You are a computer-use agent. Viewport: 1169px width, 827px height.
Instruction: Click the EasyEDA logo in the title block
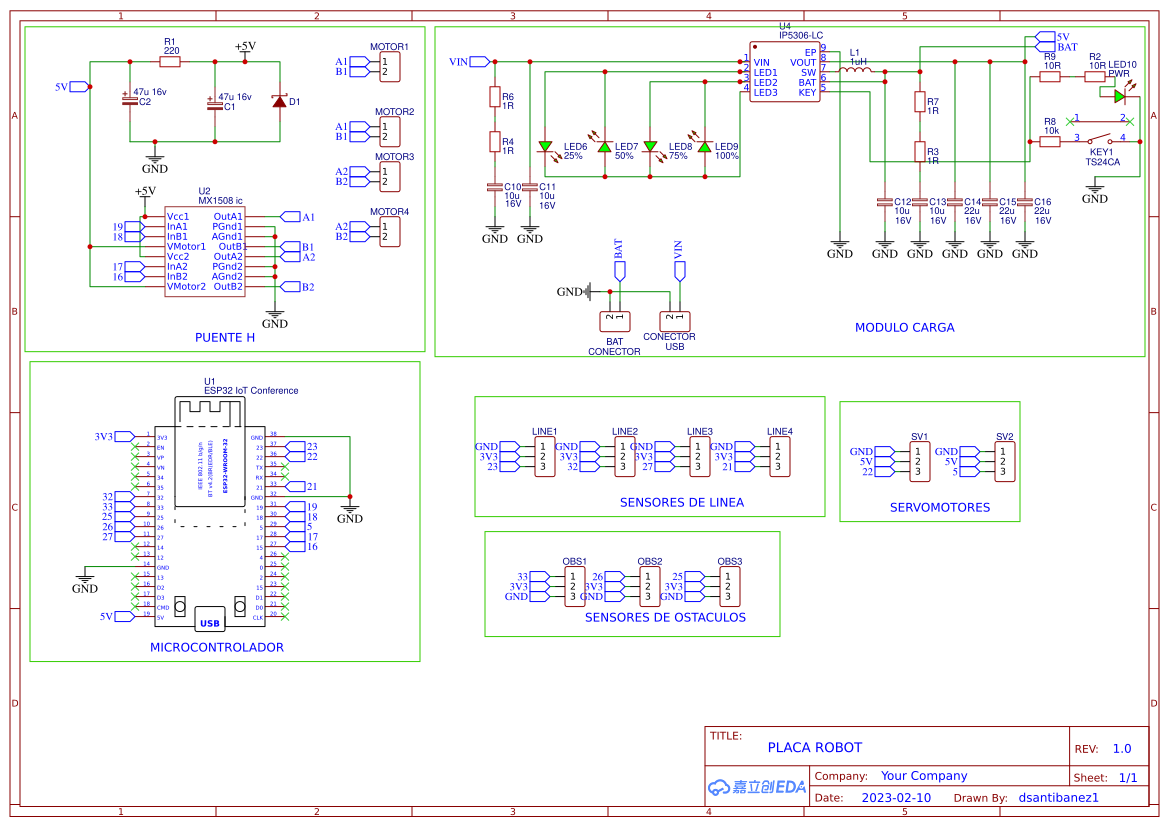click(x=757, y=786)
